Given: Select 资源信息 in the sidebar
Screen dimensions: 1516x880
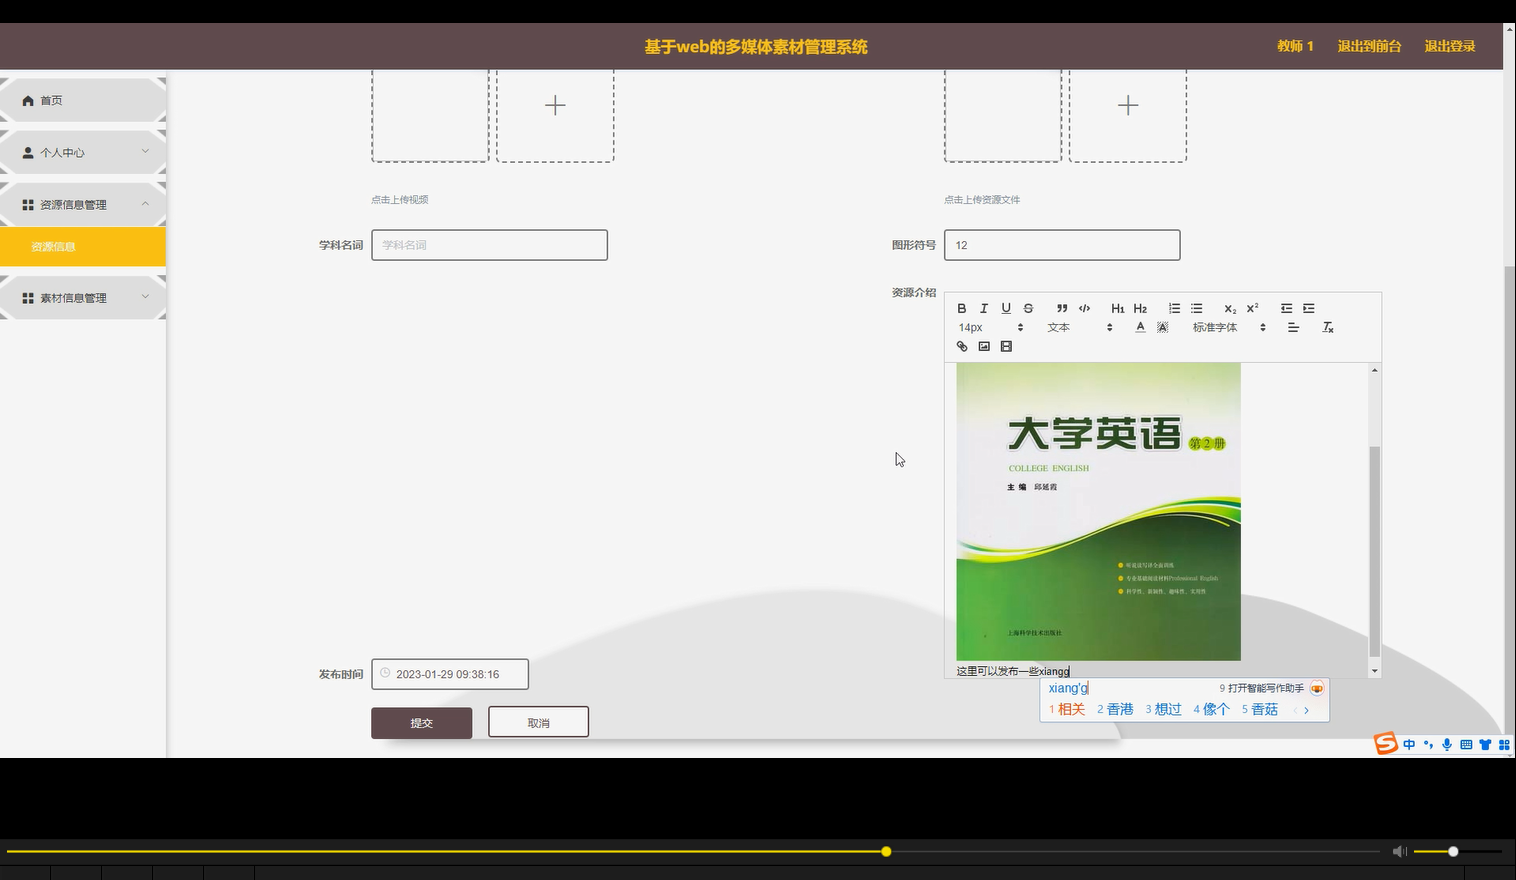Looking at the screenshot, I should click(x=52, y=246).
